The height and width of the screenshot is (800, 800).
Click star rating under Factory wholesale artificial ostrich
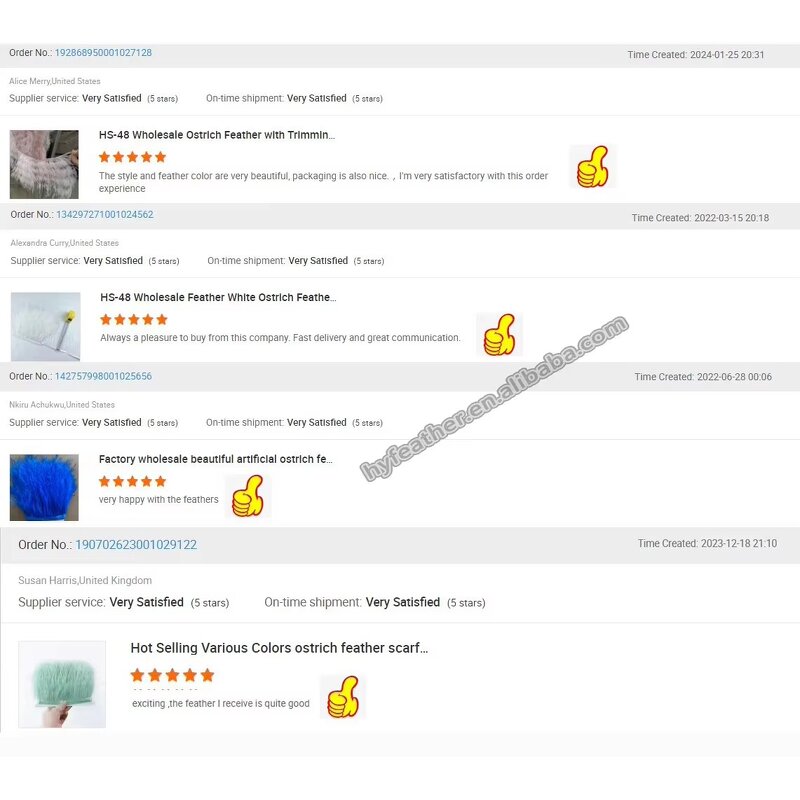(x=133, y=482)
